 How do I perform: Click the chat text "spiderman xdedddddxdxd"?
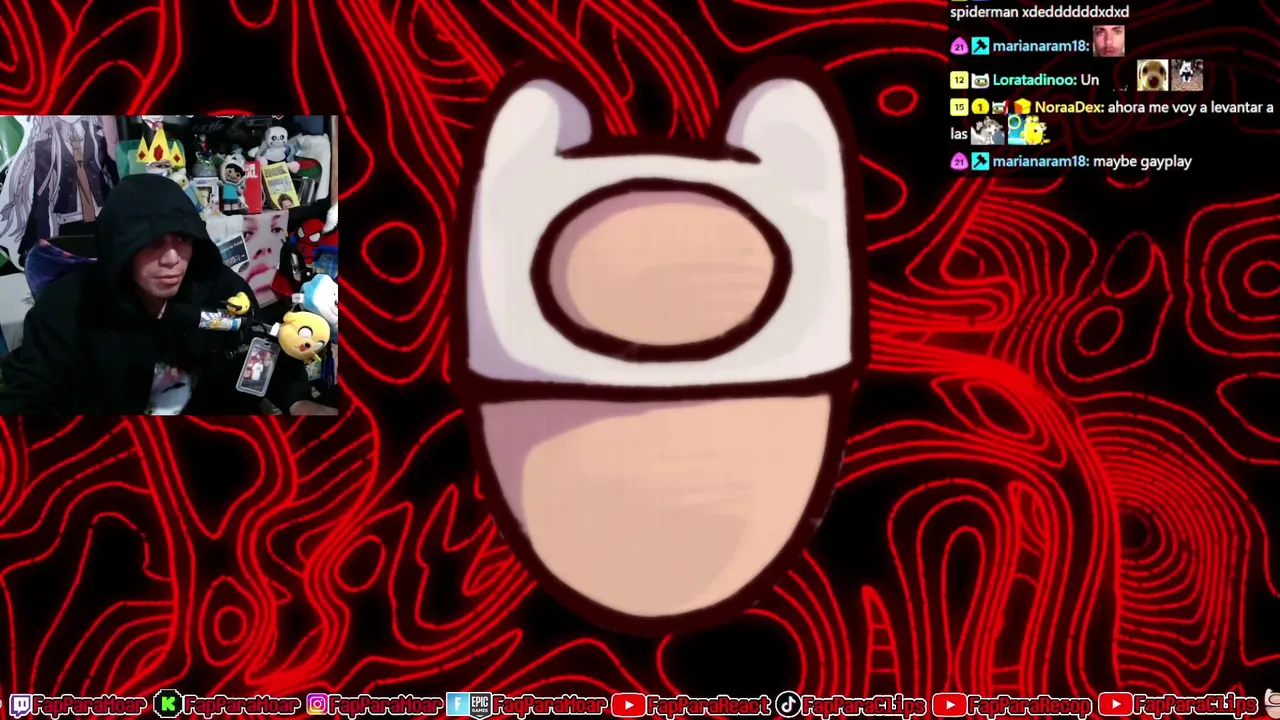pos(1039,12)
